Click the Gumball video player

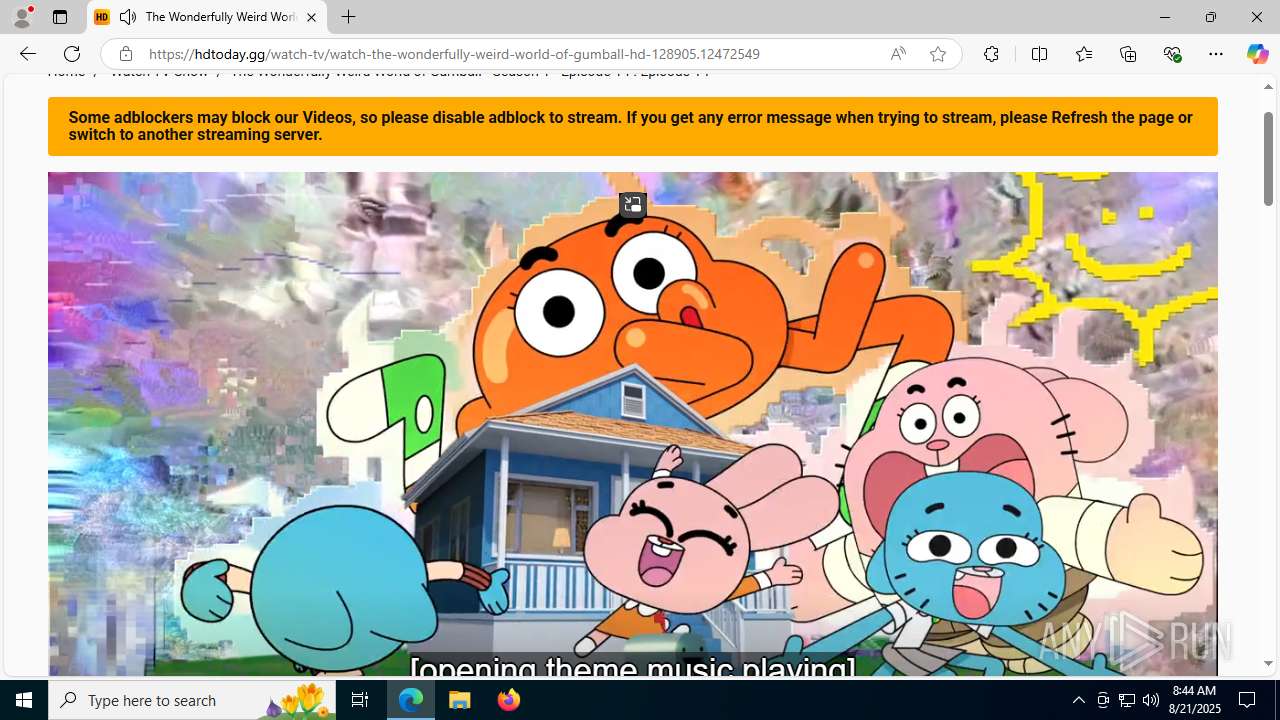(632, 424)
